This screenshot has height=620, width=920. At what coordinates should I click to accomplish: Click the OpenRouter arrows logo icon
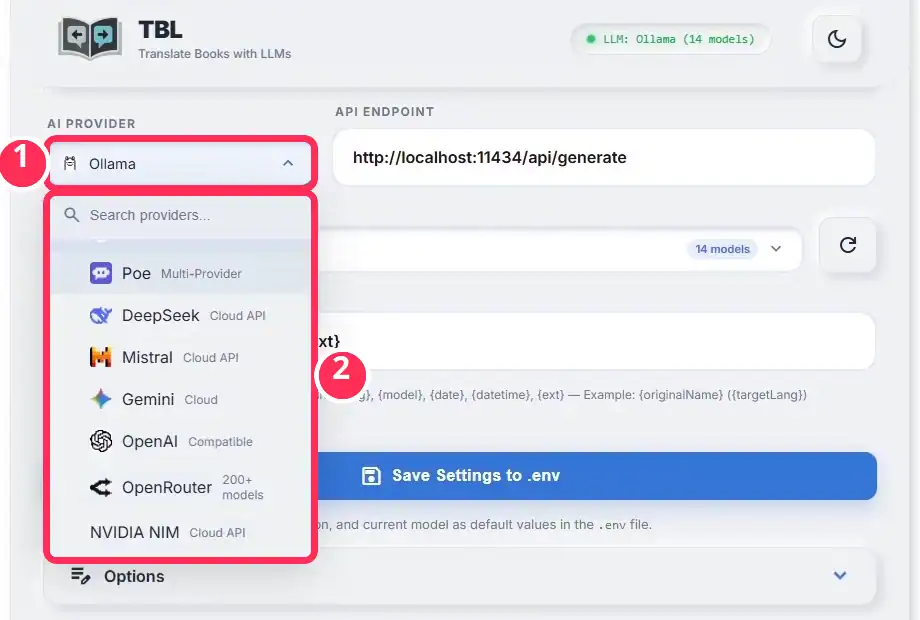tap(101, 487)
